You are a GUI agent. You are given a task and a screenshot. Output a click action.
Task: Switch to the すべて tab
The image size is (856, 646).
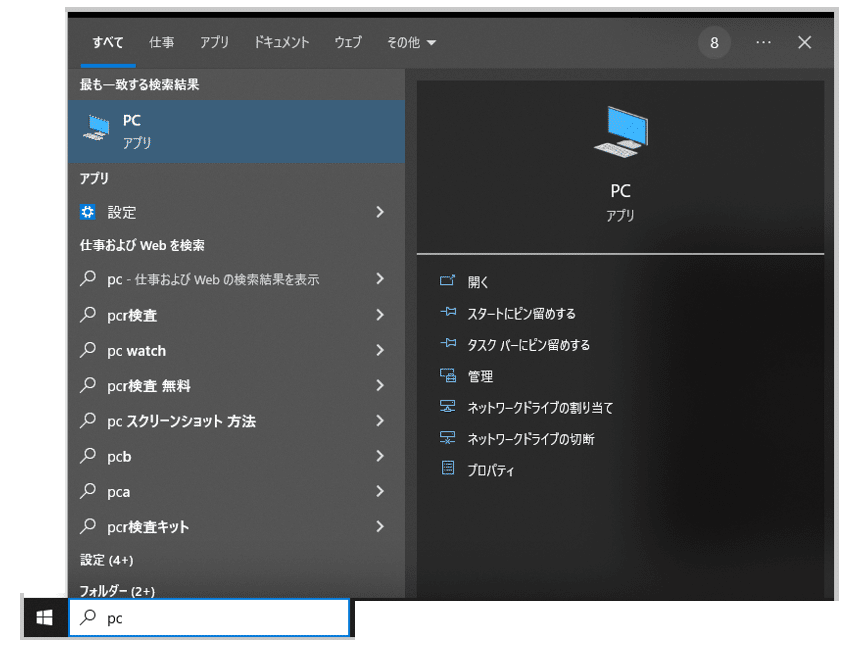(x=108, y=42)
